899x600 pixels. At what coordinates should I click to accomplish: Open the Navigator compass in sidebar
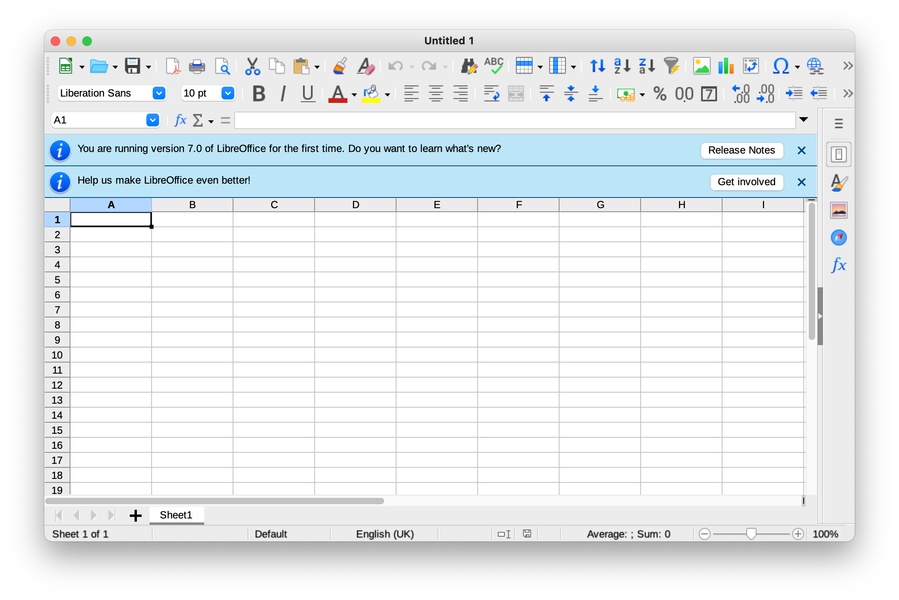839,238
